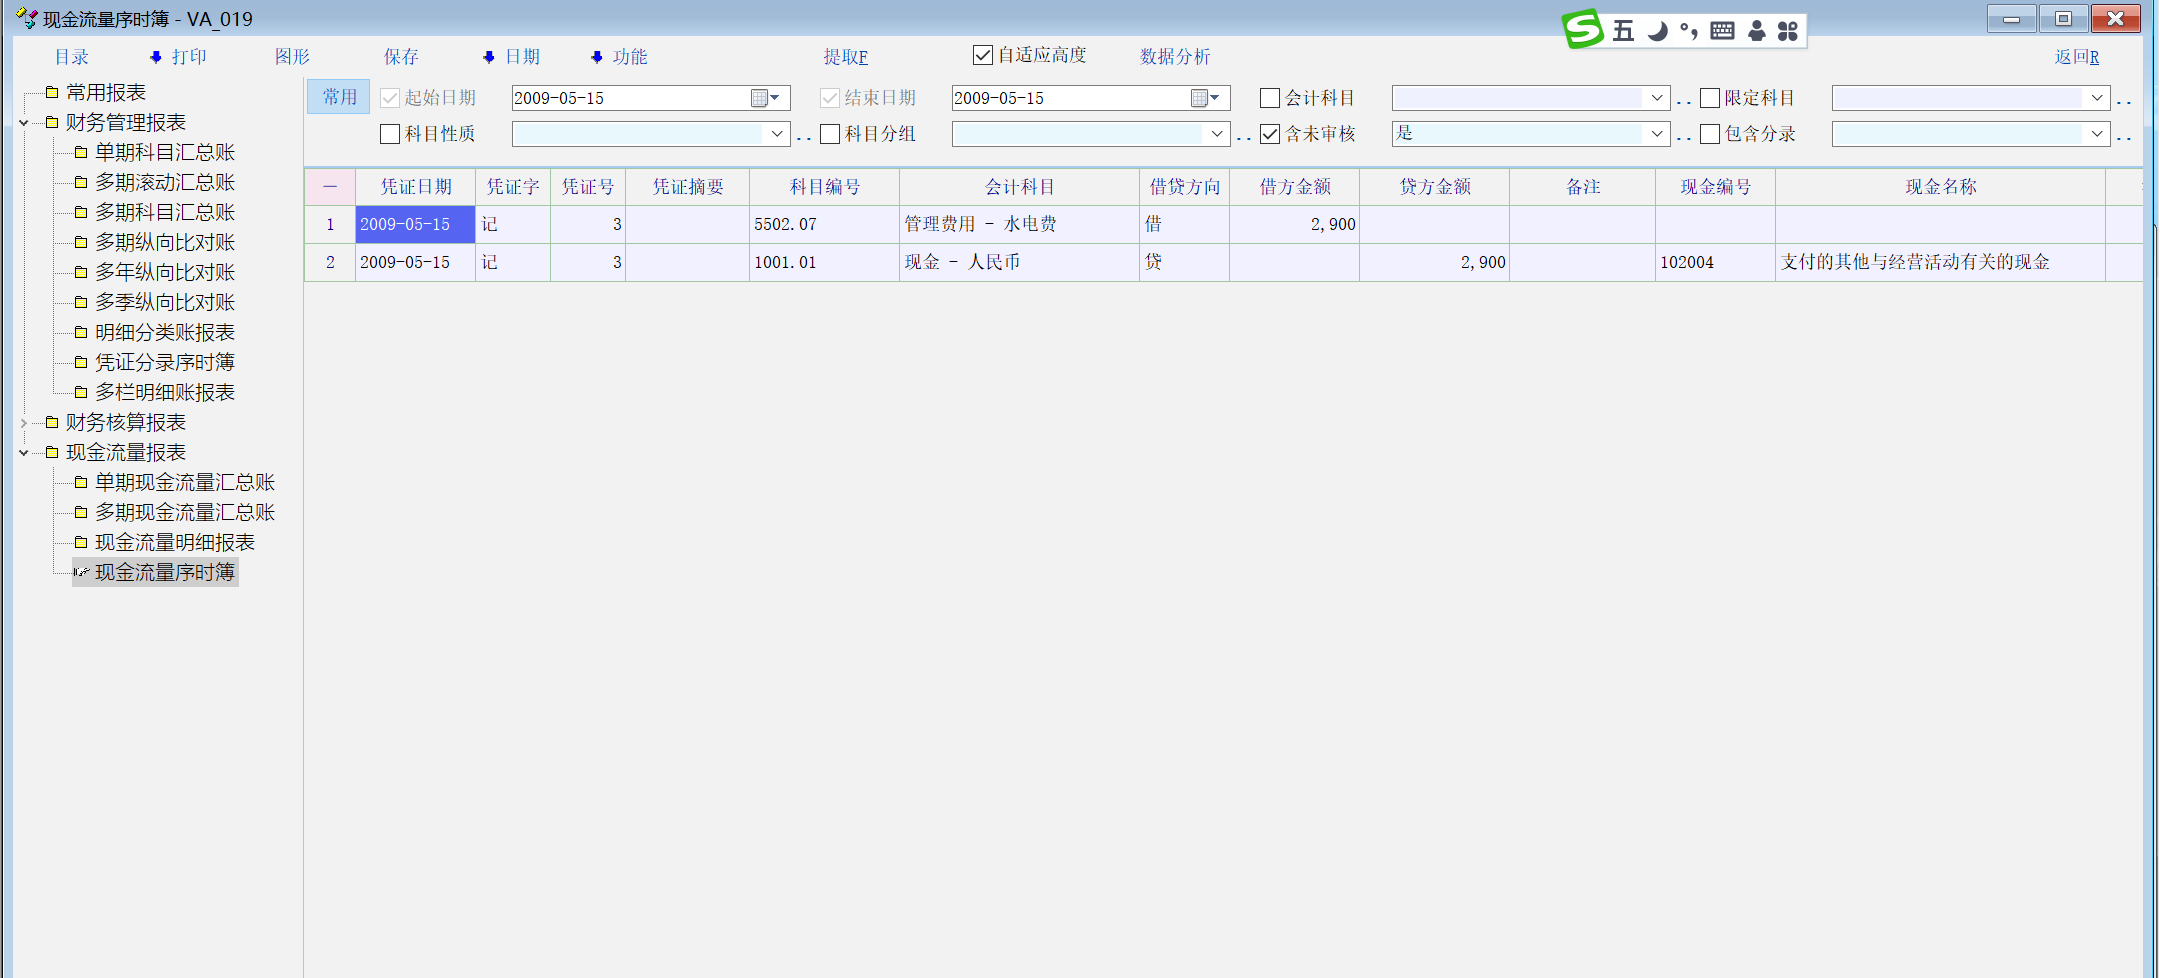Screen dimensions: 2160x978
Task: Select the 现金流量明细报表 tree item
Action: [175, 543]
